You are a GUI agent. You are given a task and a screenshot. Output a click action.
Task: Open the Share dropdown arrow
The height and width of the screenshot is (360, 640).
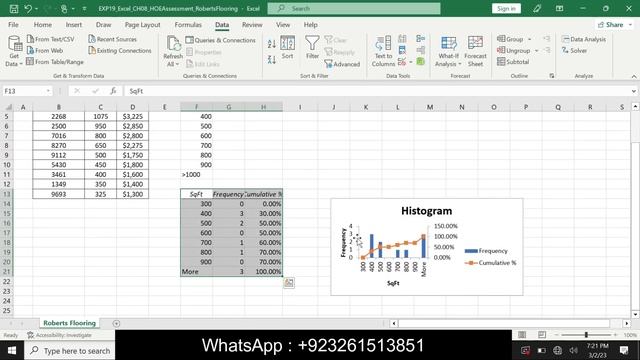coord(631,25)
